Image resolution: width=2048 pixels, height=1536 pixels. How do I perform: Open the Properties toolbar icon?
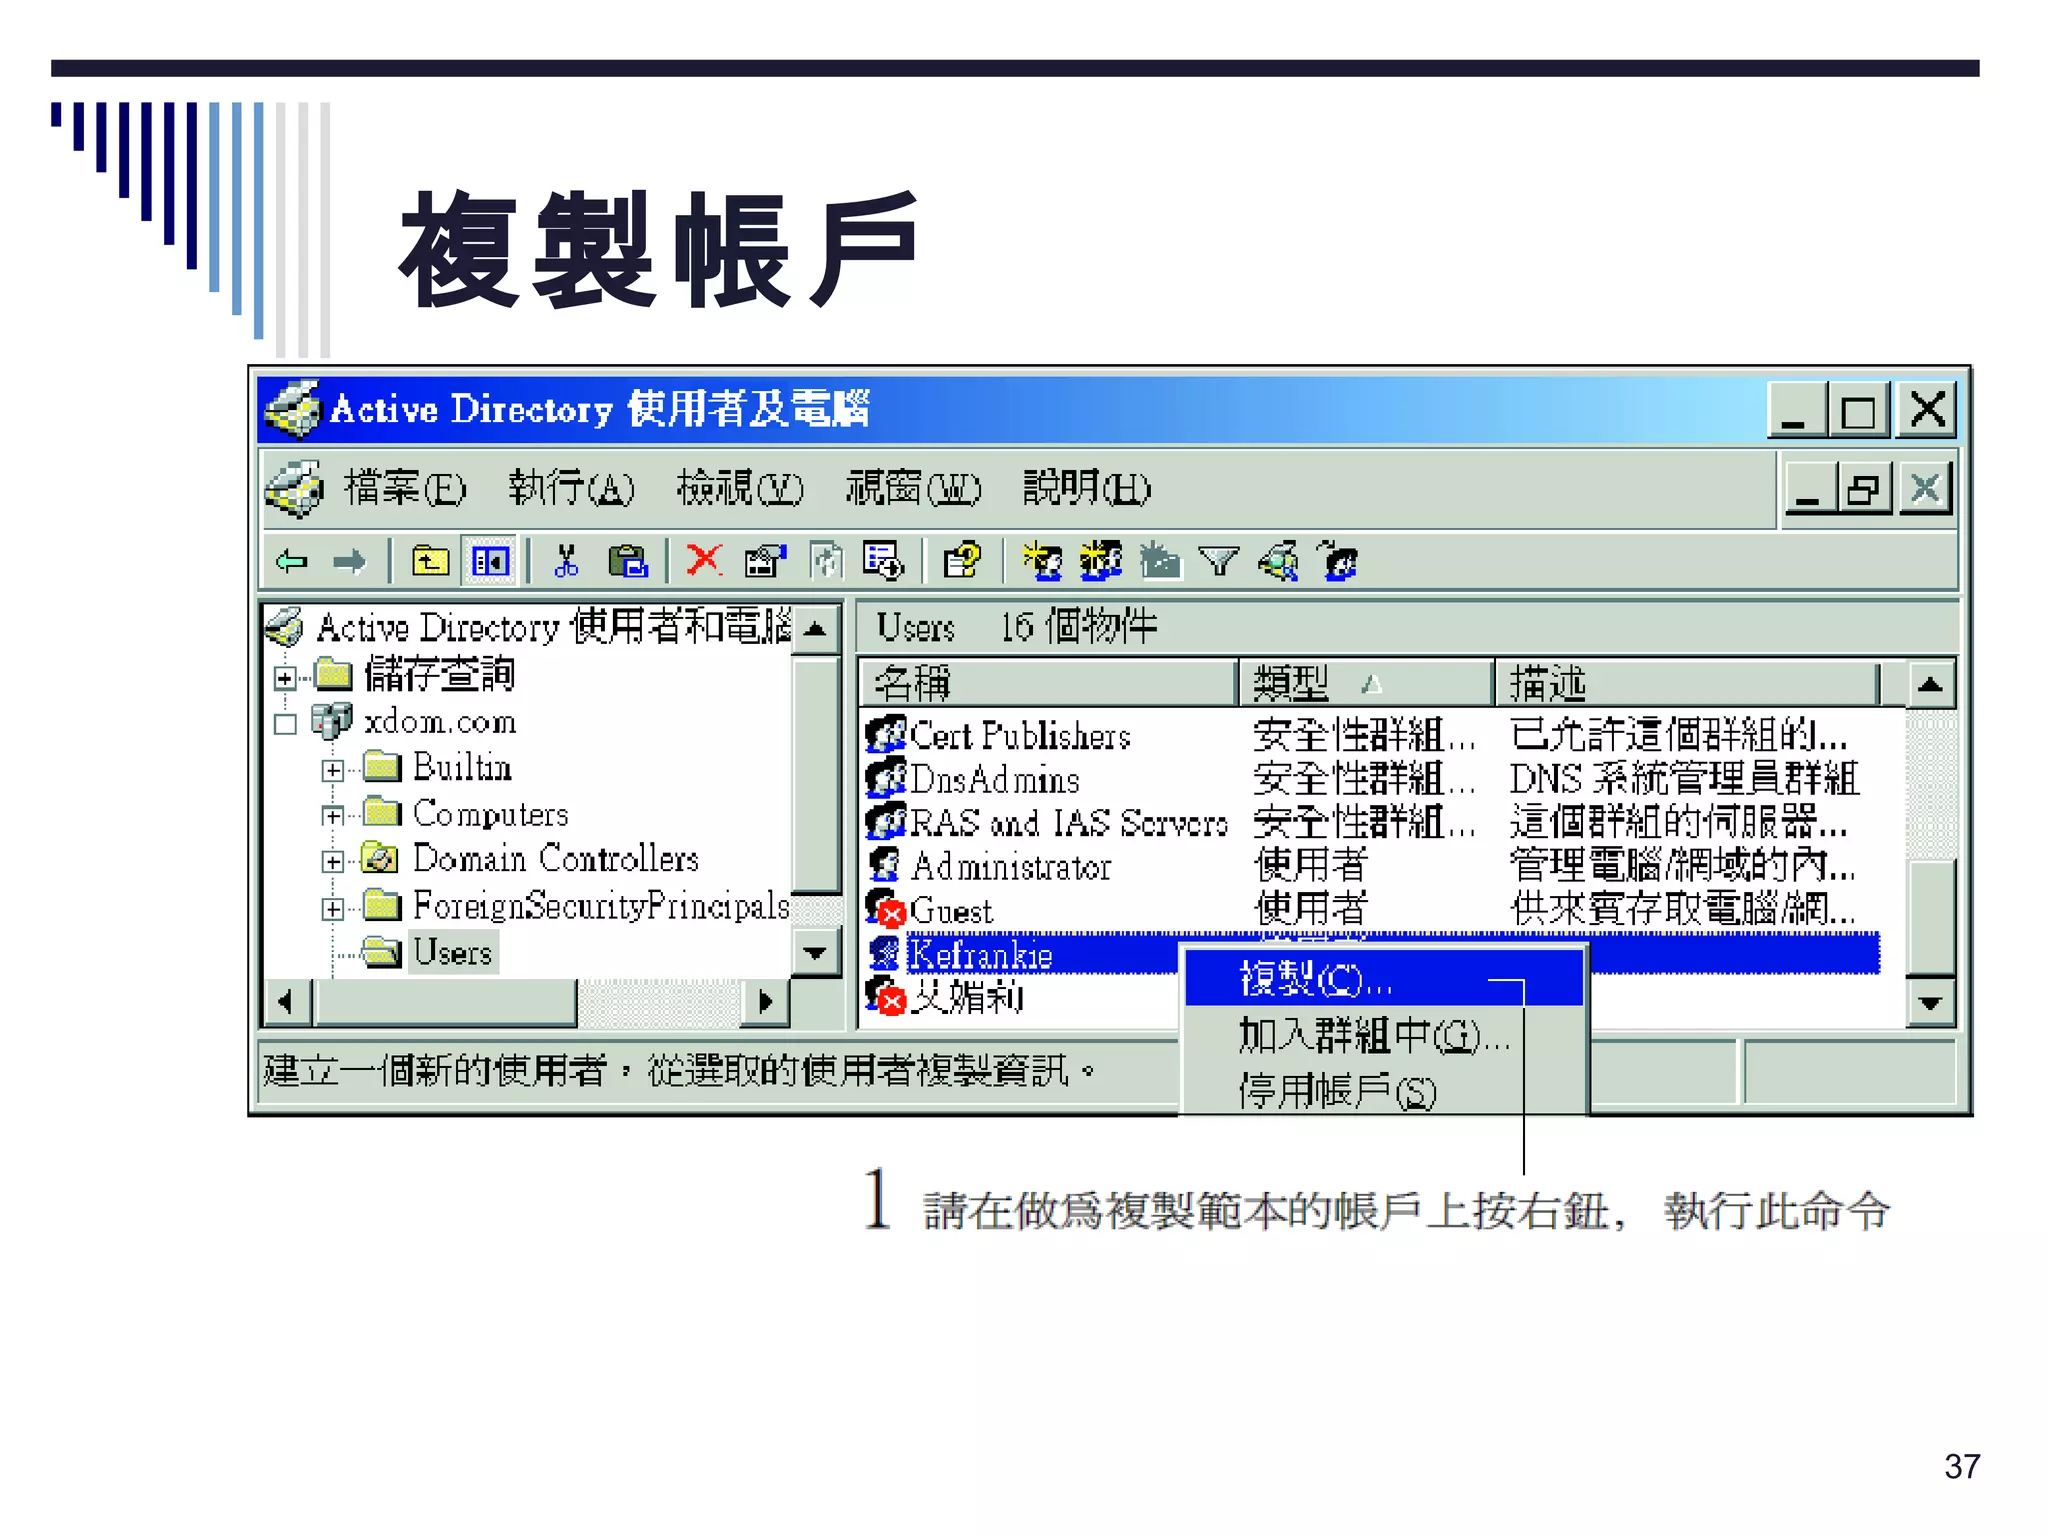pos(765,562)
